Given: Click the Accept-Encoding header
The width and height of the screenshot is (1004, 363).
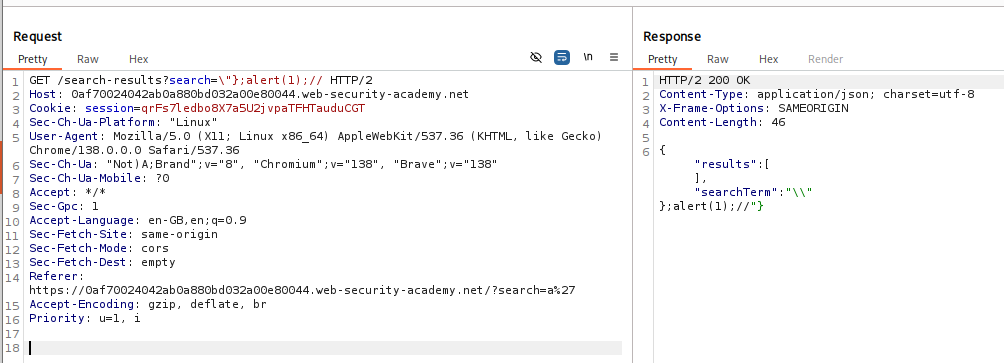Looking at the screenshot, I should point(148,304).
